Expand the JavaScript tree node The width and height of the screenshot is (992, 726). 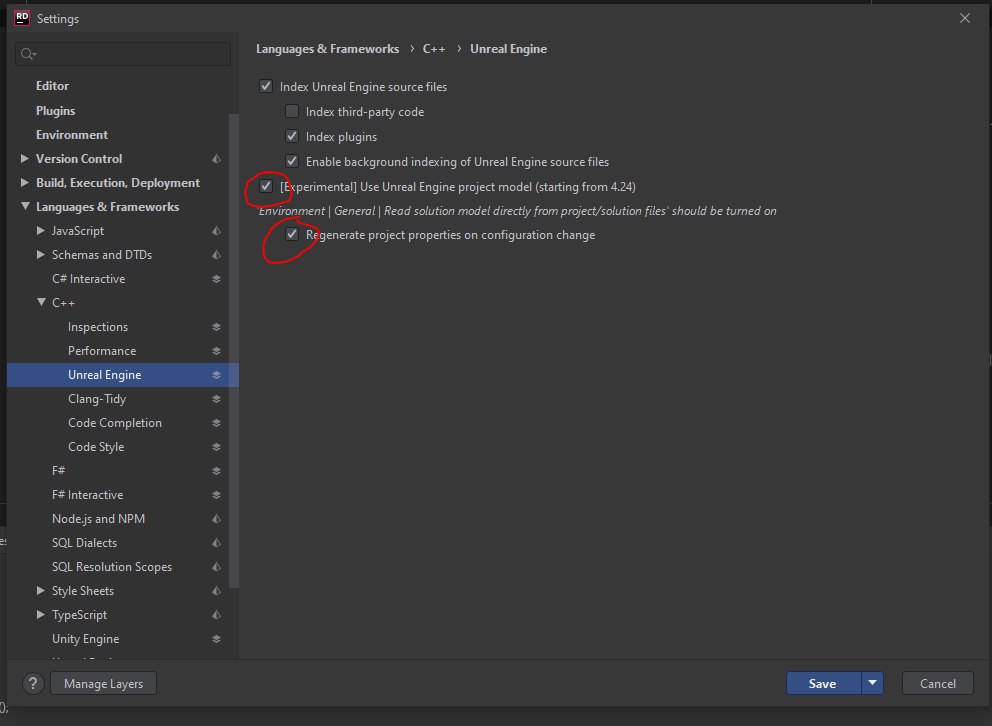40,230
